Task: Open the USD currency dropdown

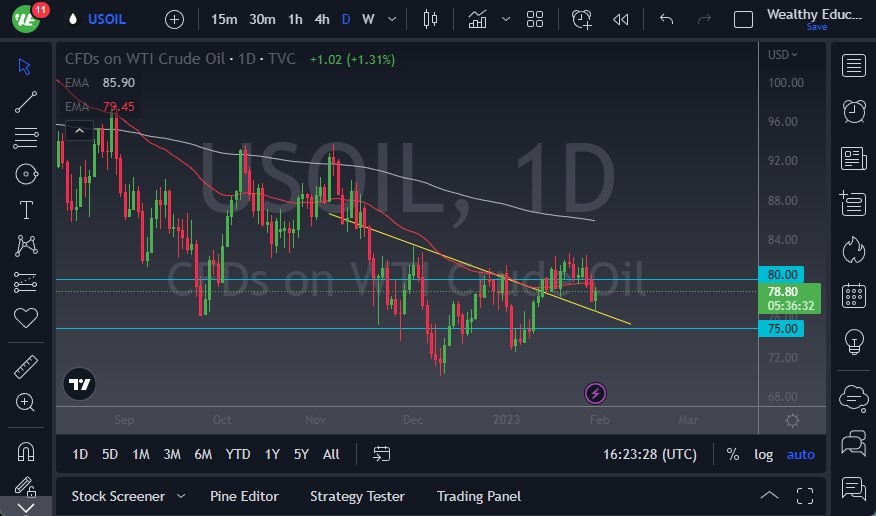Action: tap(783, 54)
